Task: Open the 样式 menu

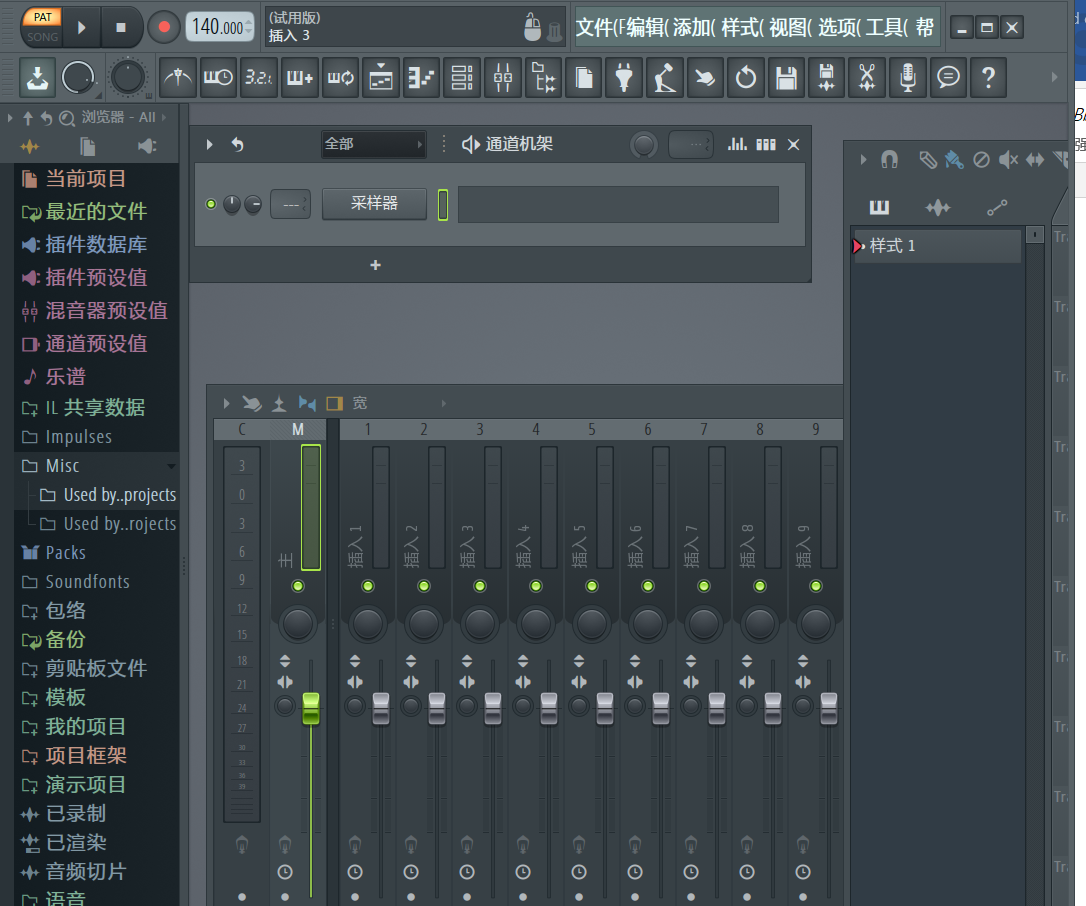Action: click(742, 27)
